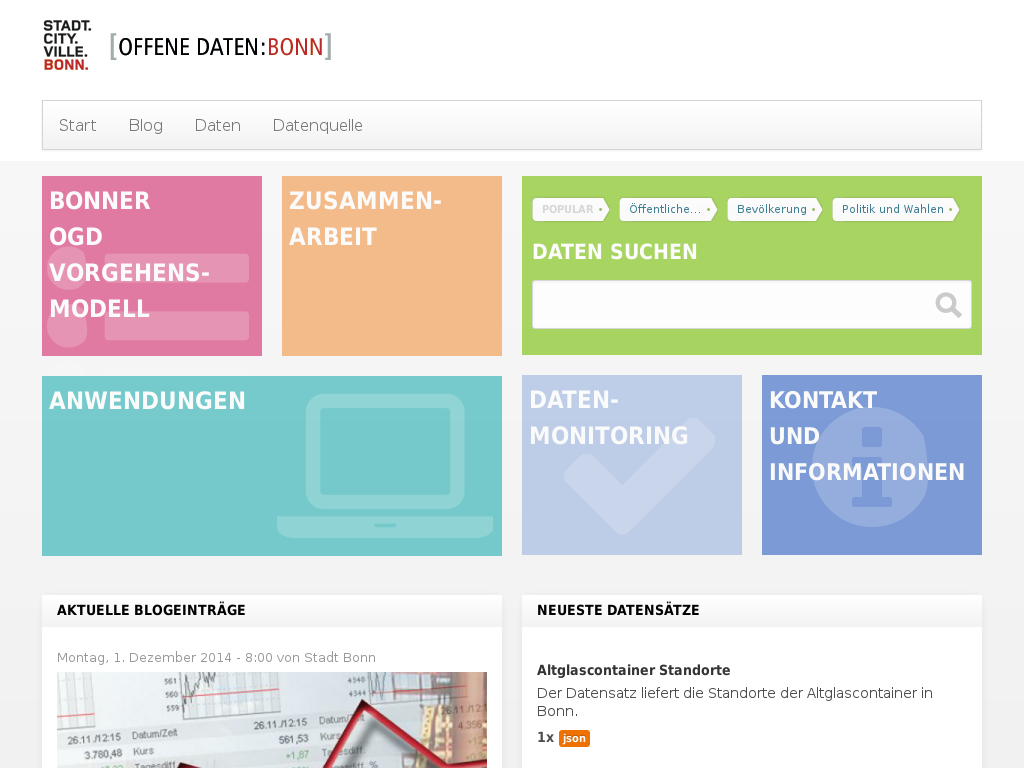Open the Zusammenarbeit tile

point(392,266)
